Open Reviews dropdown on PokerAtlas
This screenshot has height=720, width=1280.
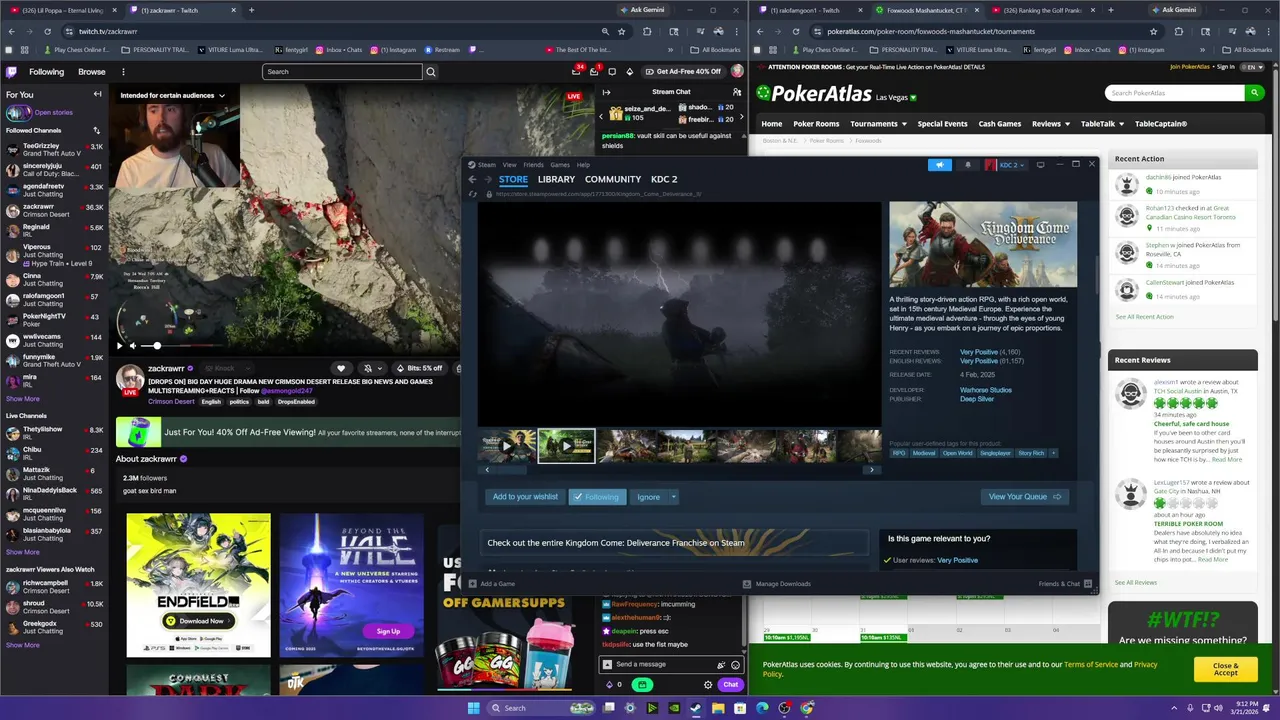click(1050, 124)
